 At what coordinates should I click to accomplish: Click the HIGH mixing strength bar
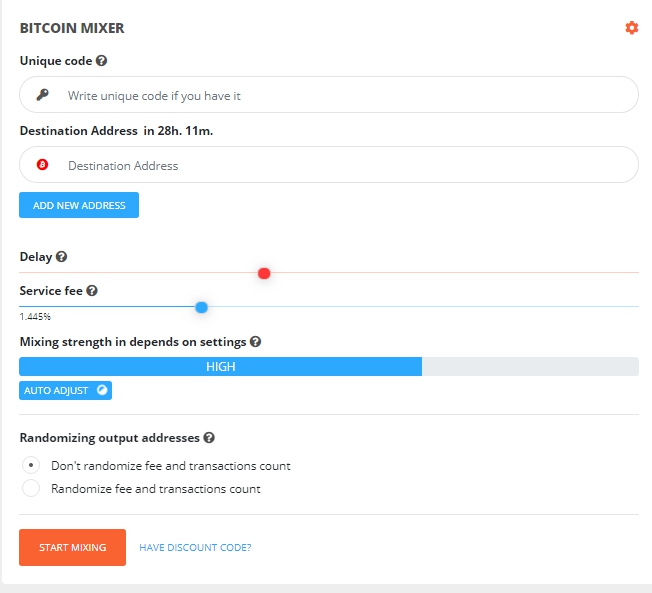[221, 367]
